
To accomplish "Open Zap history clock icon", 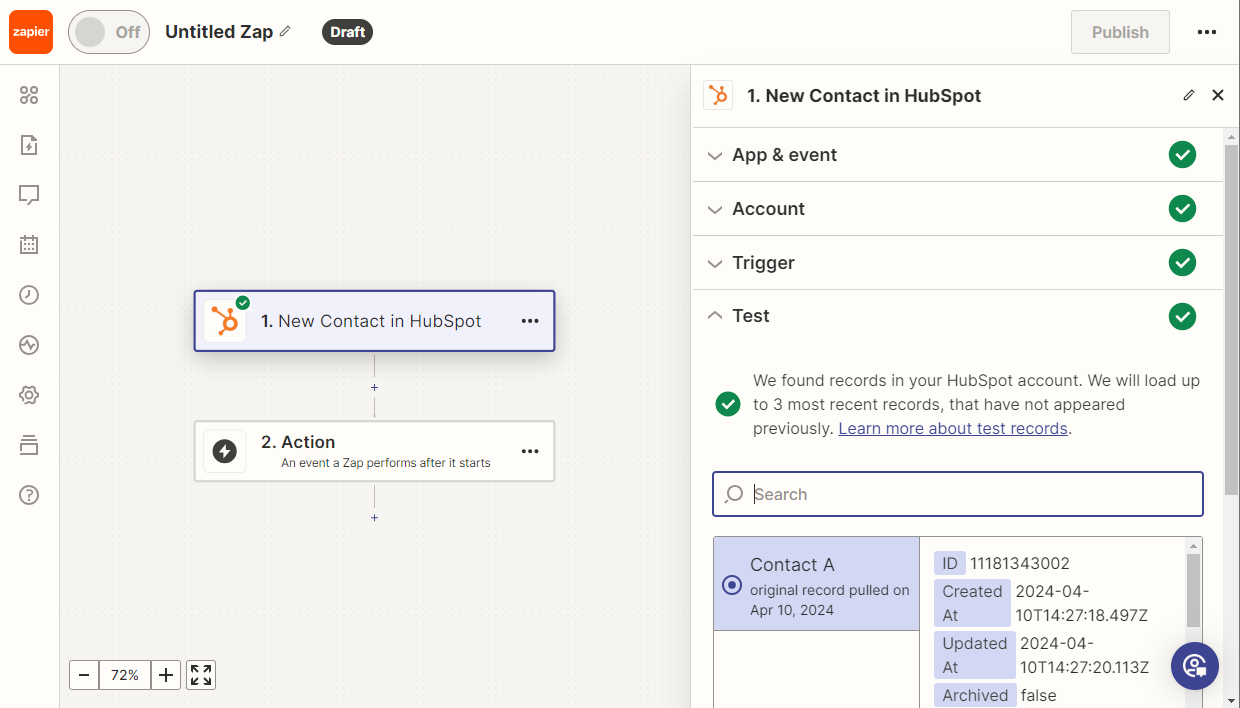I will tap(29, 295).
